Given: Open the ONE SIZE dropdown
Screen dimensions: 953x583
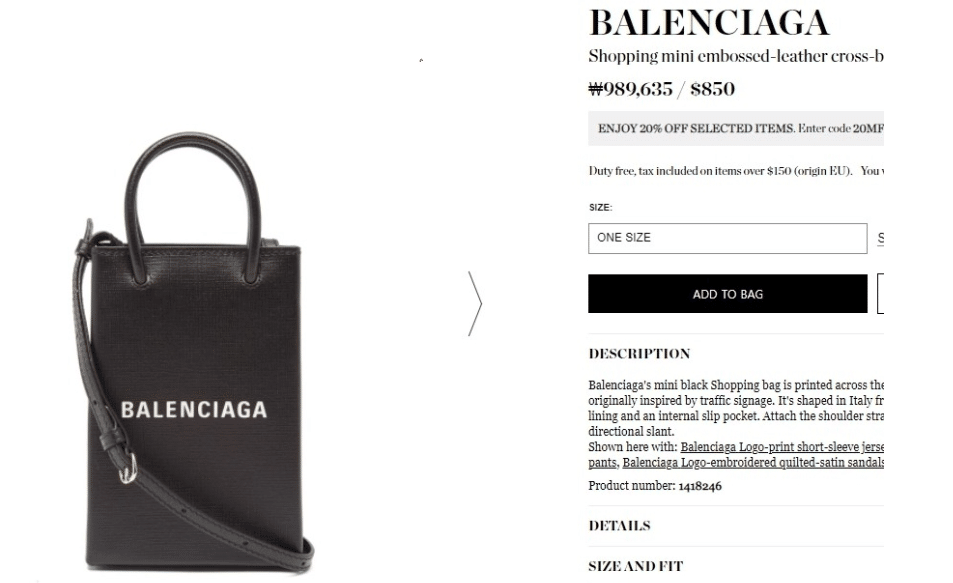Looking at the screenshot, I should 728,238.
